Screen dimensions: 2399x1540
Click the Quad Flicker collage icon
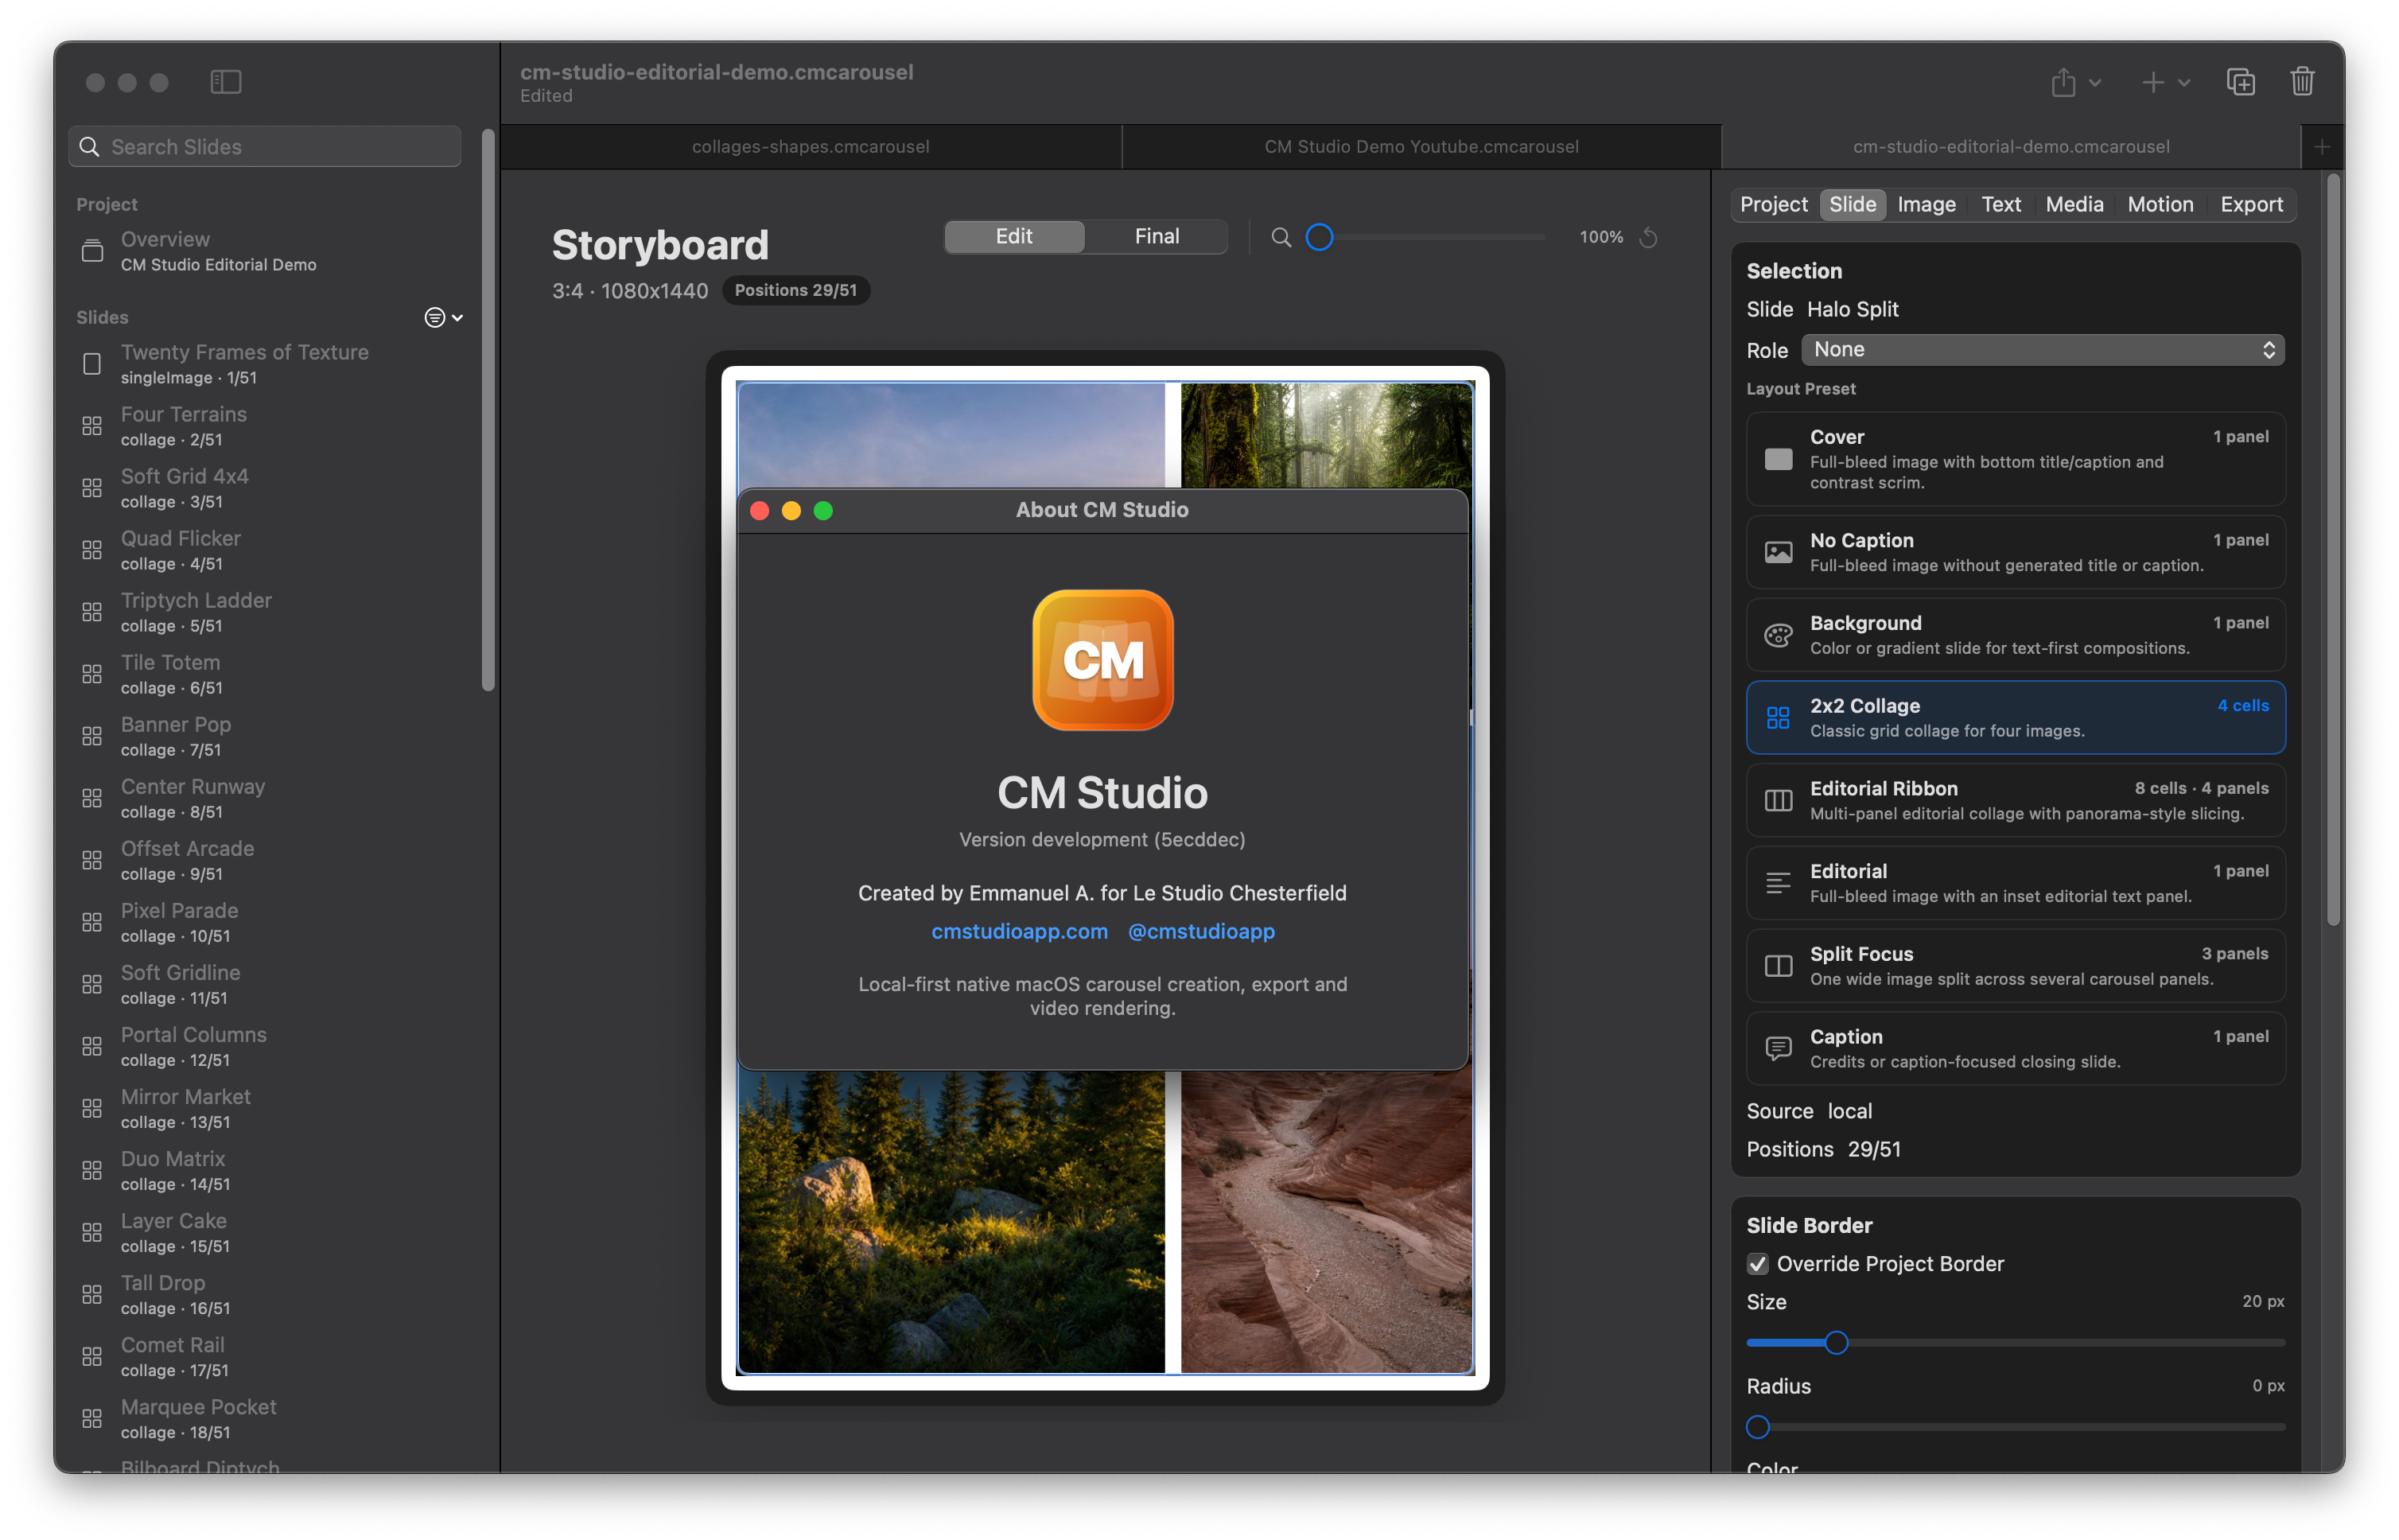pyautogui.click(x=92, y=550)
